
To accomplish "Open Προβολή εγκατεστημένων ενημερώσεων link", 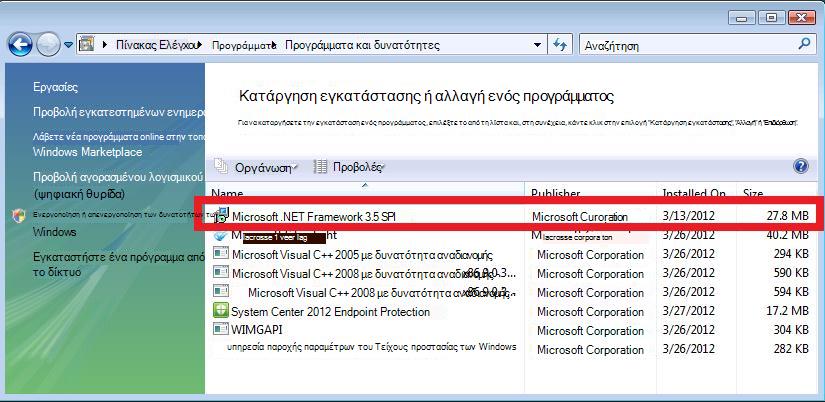I will (x=118, y=112).
